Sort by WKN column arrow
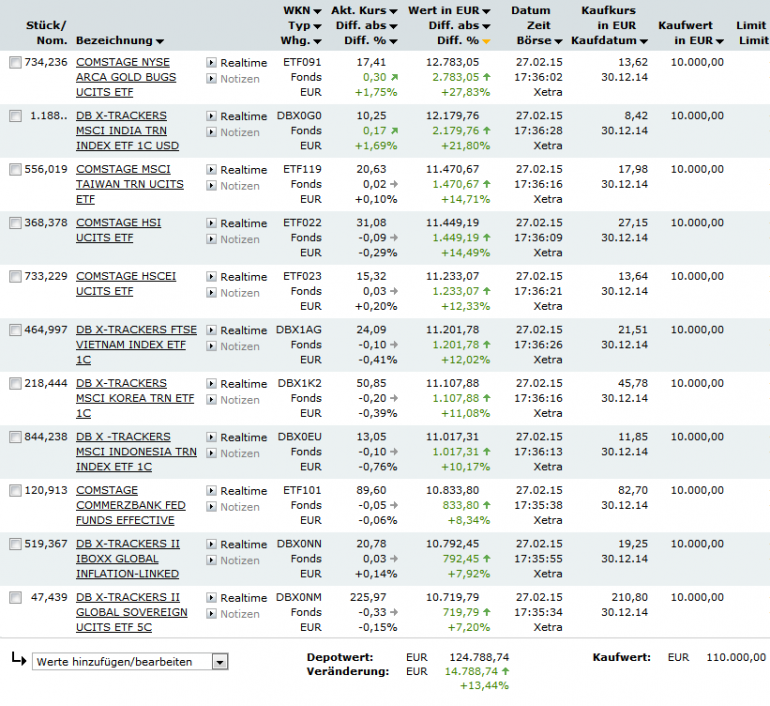 (317, 11)
